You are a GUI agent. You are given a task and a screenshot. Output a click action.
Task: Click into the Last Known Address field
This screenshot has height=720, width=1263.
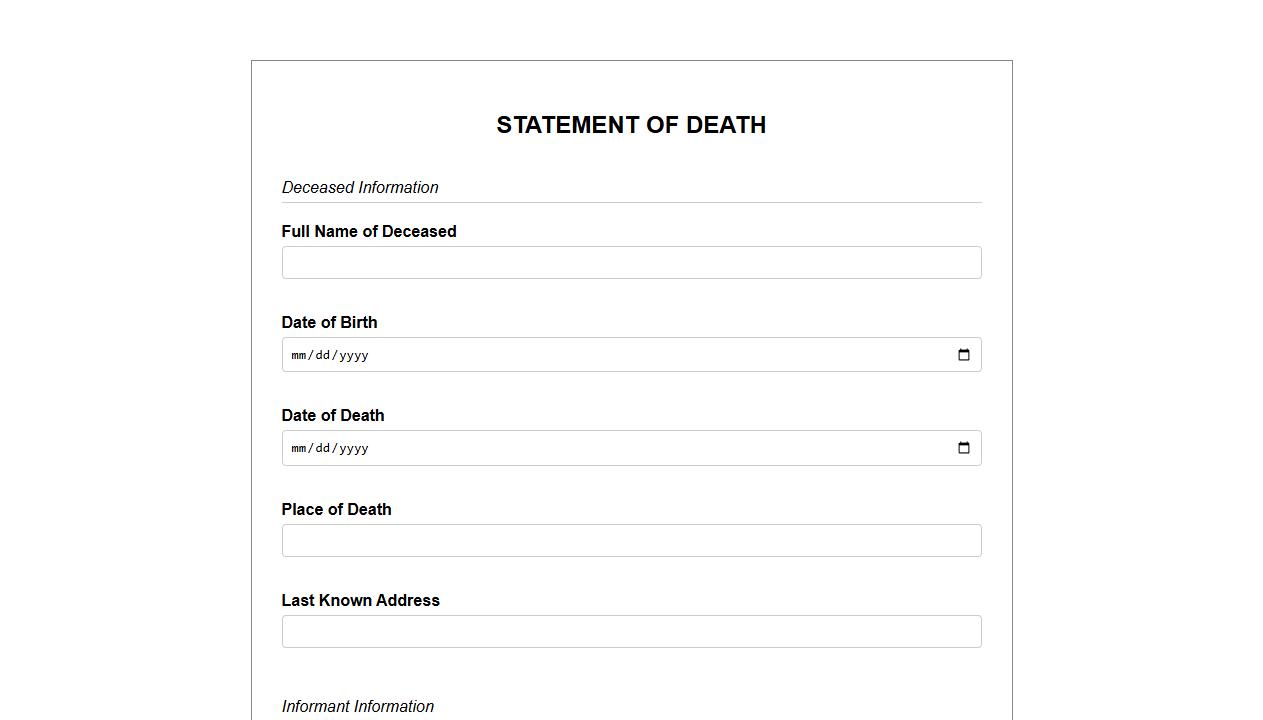tap(631, 632)
